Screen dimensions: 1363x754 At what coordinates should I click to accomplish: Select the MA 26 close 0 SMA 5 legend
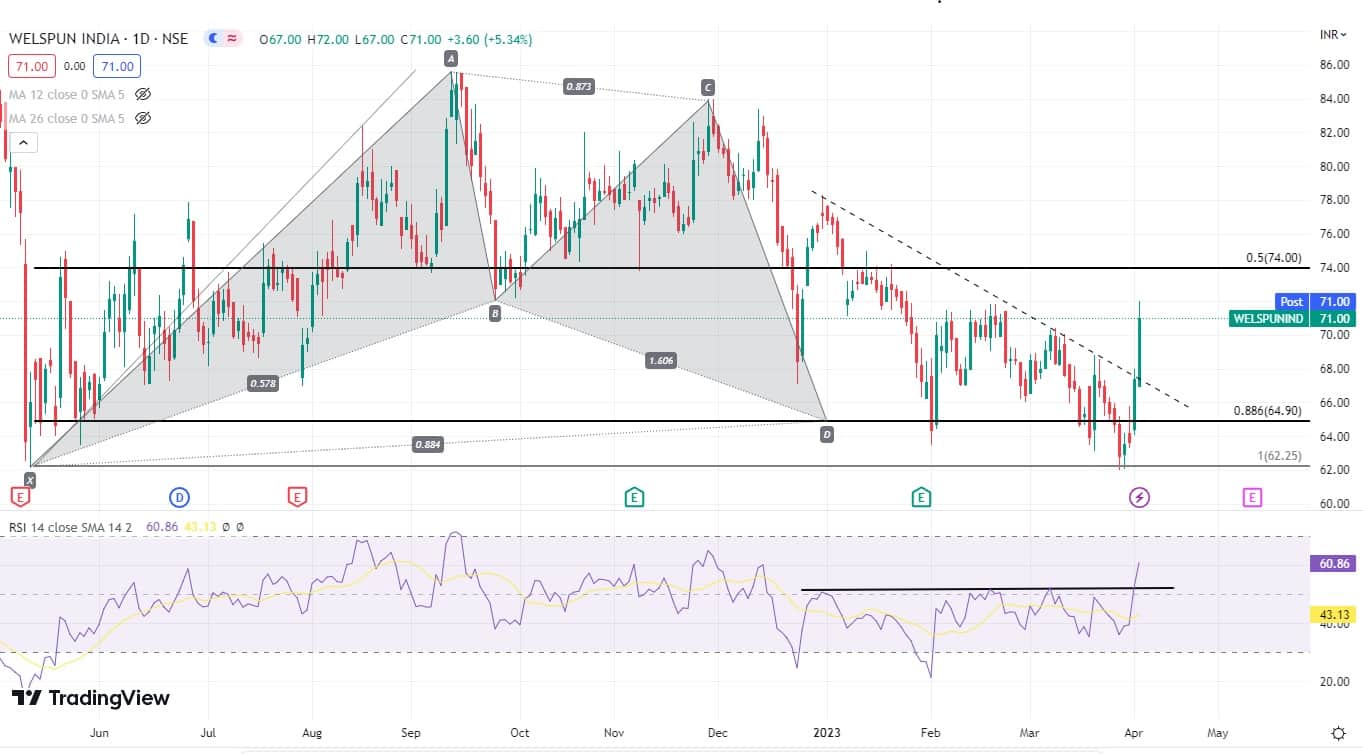pyautogui.click(x=67, y=118)
